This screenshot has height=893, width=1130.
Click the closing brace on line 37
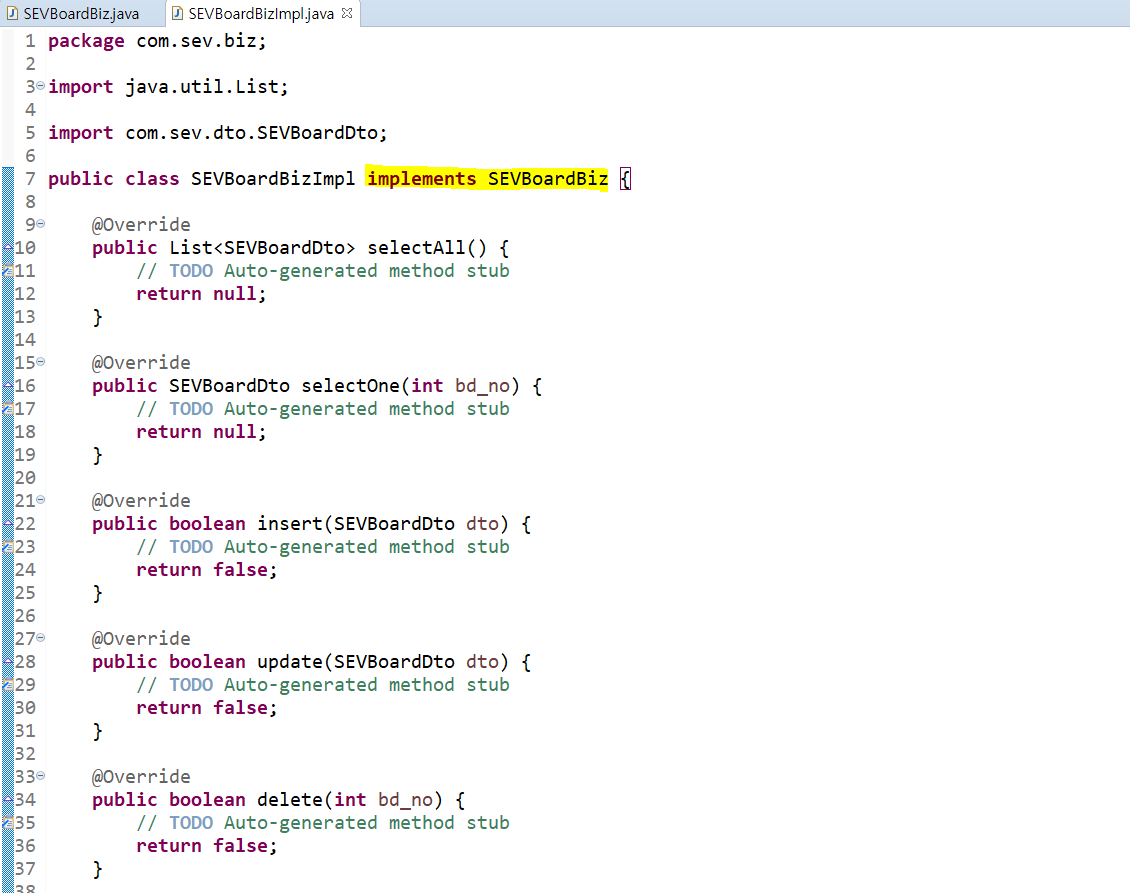tap(97, 869)
